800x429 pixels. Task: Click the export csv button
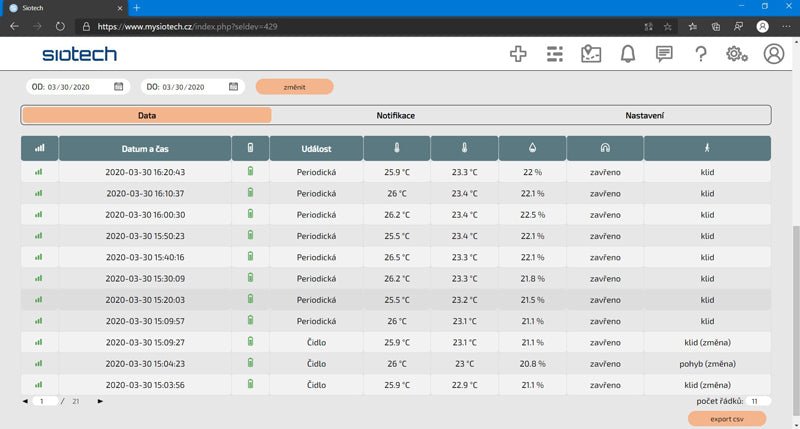point(727,419)
